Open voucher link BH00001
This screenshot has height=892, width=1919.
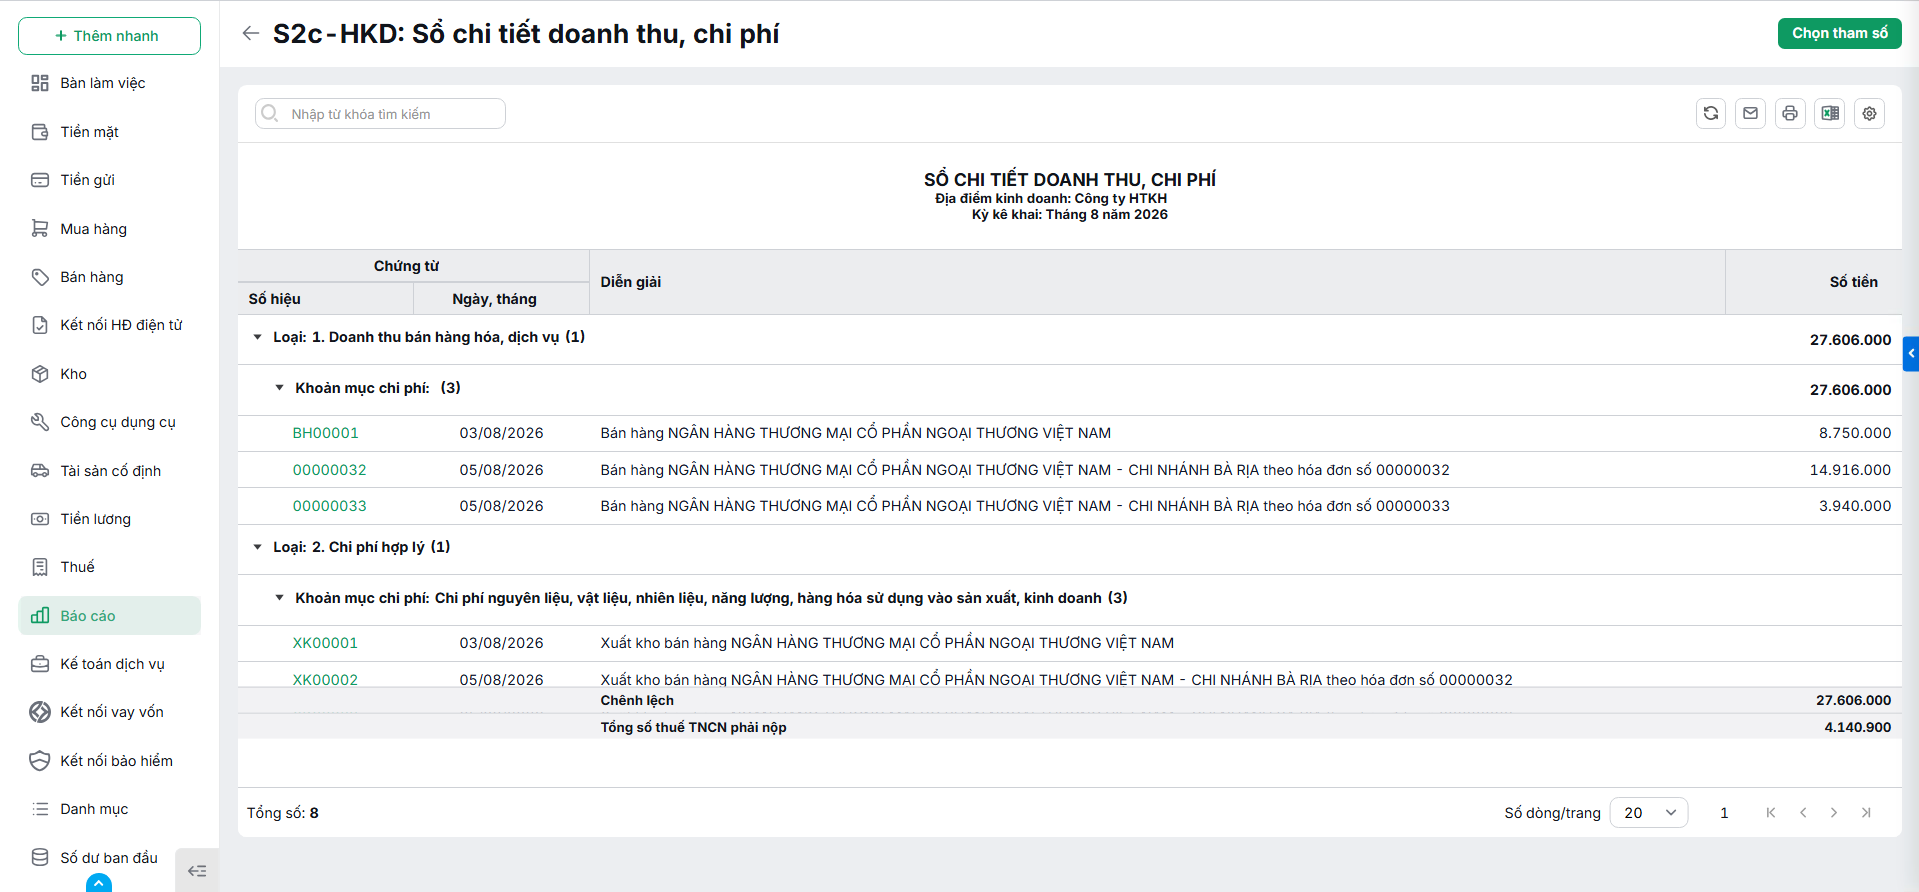[325, 433]
